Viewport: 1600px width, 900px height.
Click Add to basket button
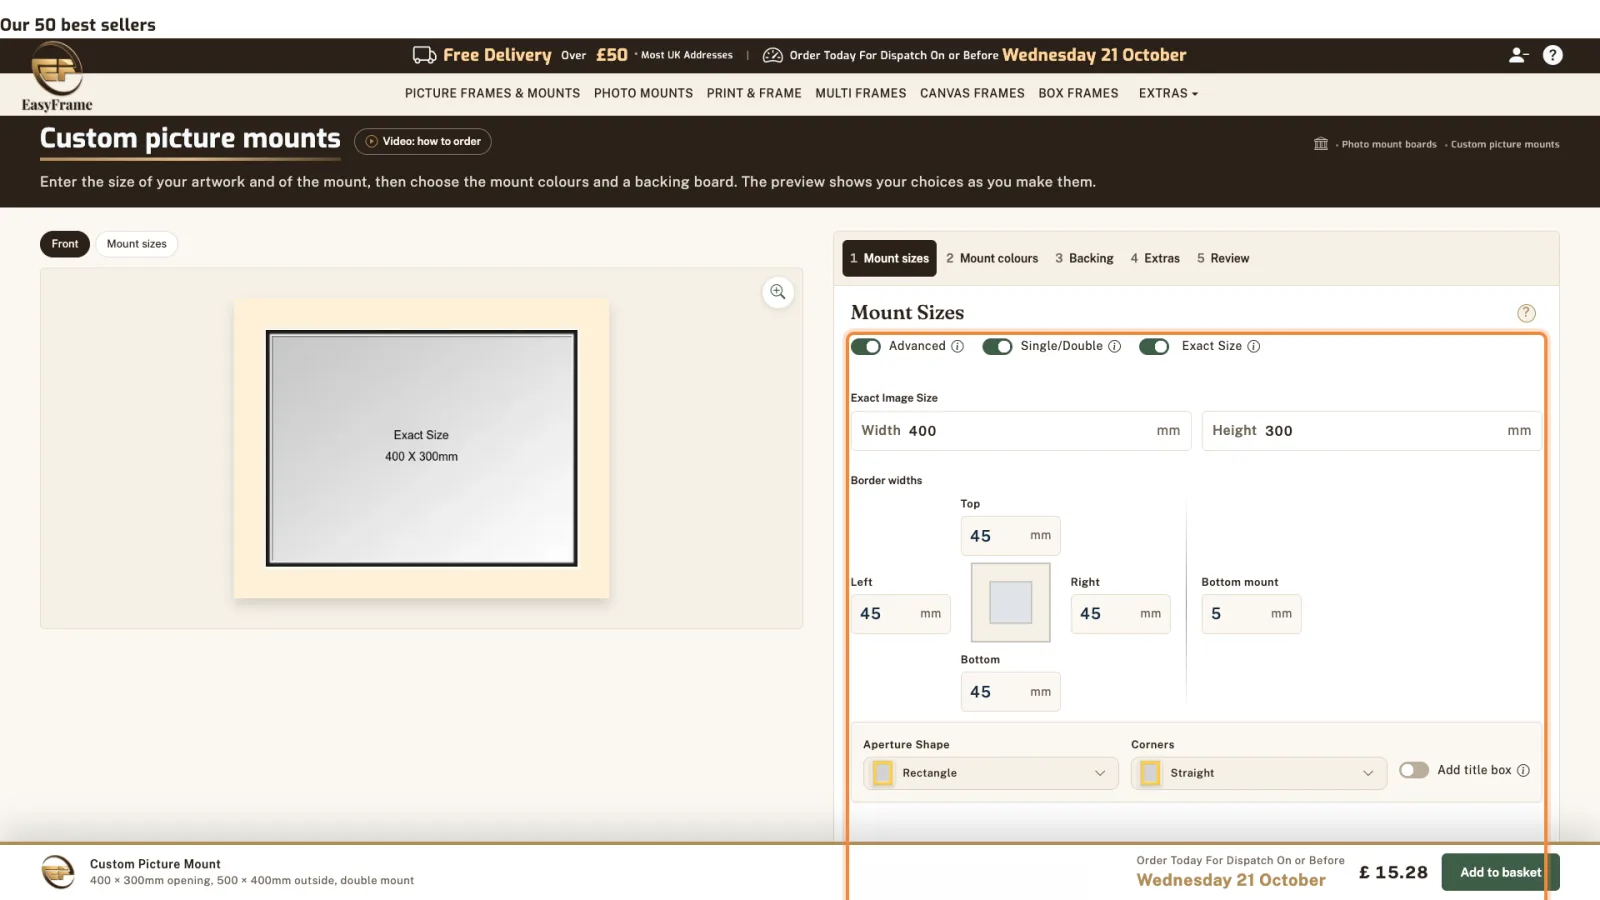coord(1500,872)
